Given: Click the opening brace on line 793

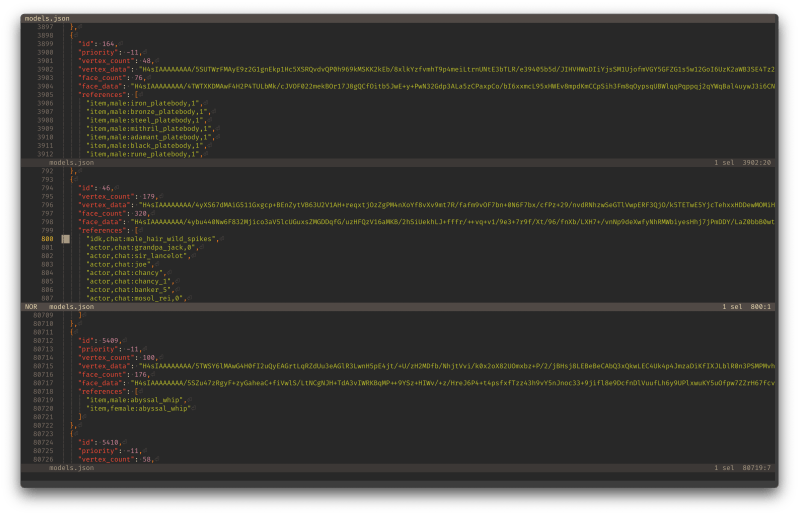Looking at the screenshot, I should pyautogui.click(x=72, y=179).
